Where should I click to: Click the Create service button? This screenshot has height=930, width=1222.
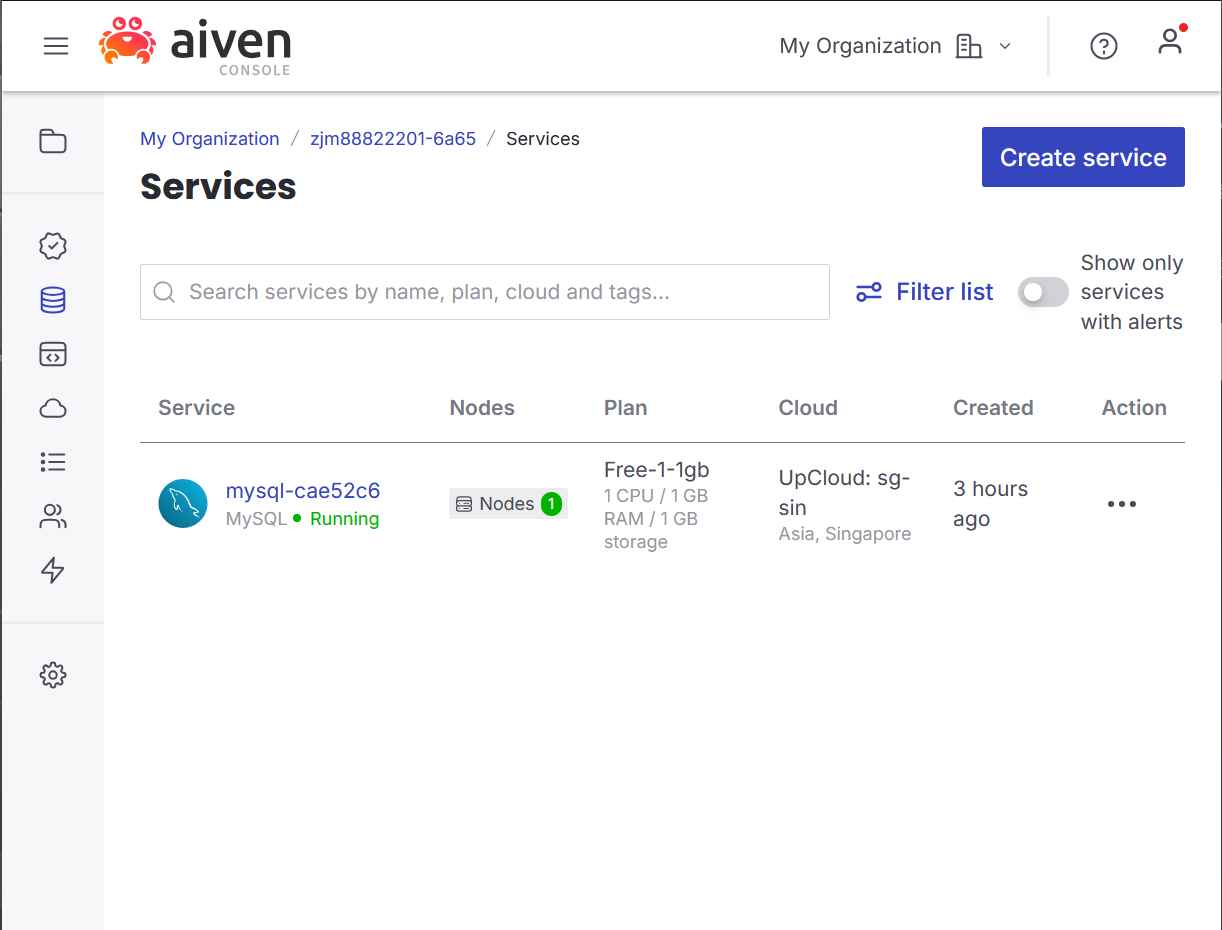coord(1083,157)
